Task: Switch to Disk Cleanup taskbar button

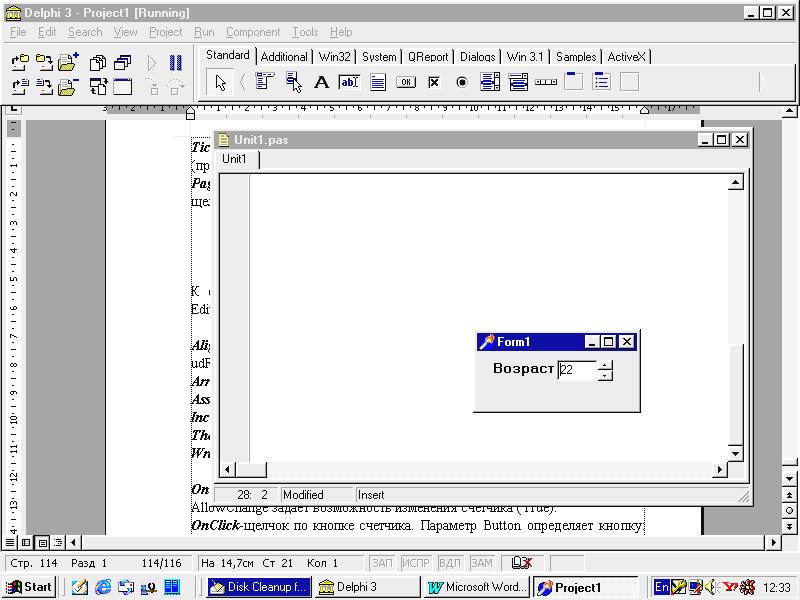Action: click(259, 587)
